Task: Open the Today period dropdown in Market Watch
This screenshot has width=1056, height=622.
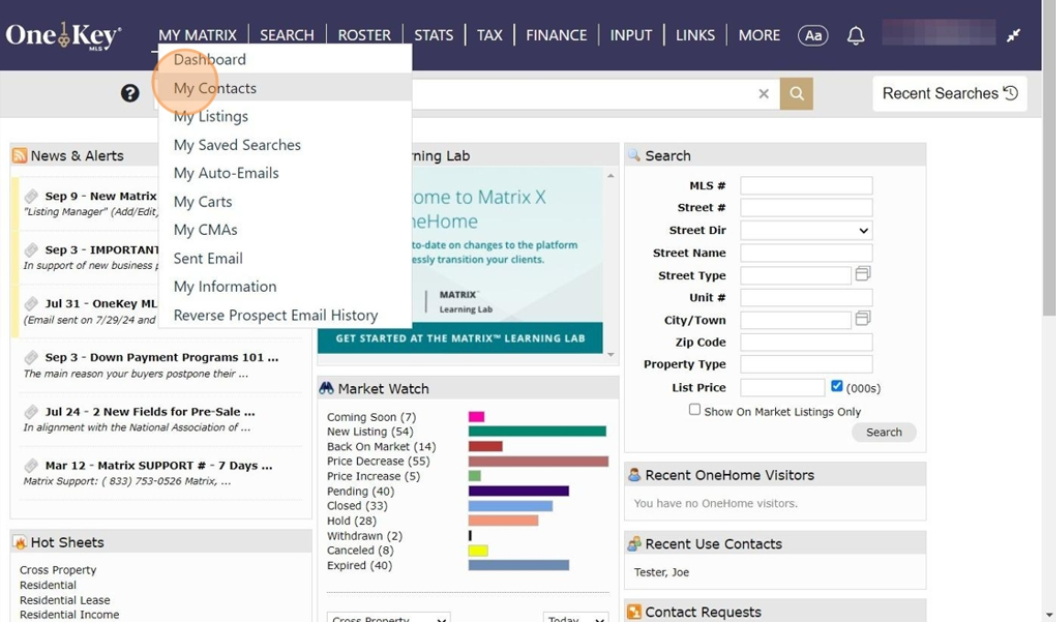Action: point(576,617)
